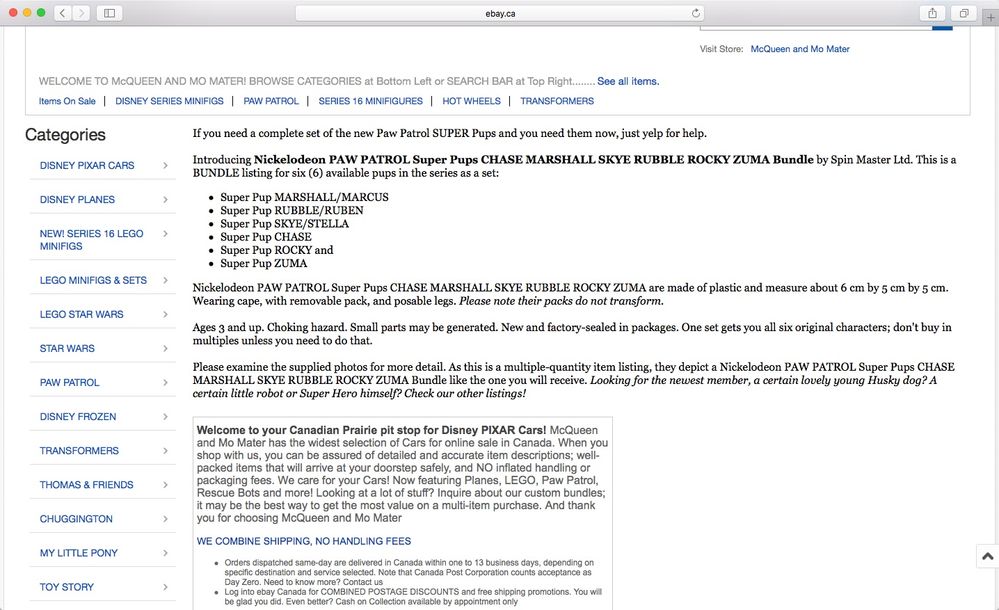This screenshot has width=999, height=610.
Task: Expand the LEGO STAR WARS category chevron
Action: tap(165, 315)
